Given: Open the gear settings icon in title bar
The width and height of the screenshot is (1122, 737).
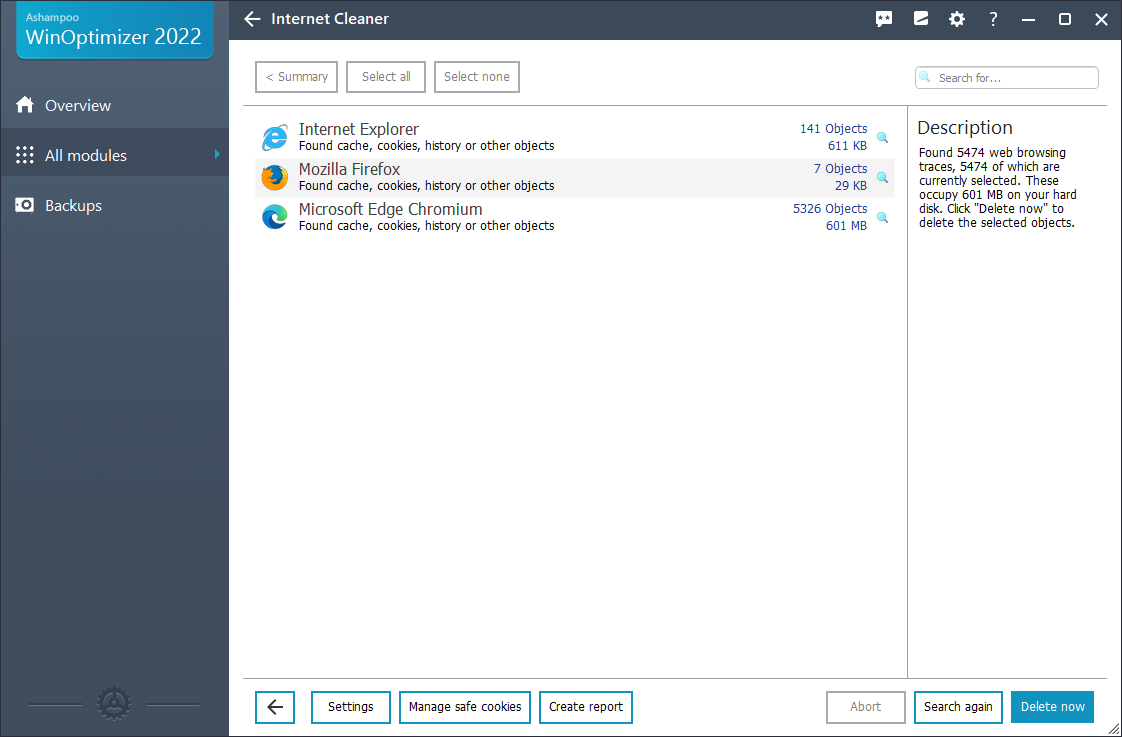Looking at the screenshot, I should (x=957, y=19).
